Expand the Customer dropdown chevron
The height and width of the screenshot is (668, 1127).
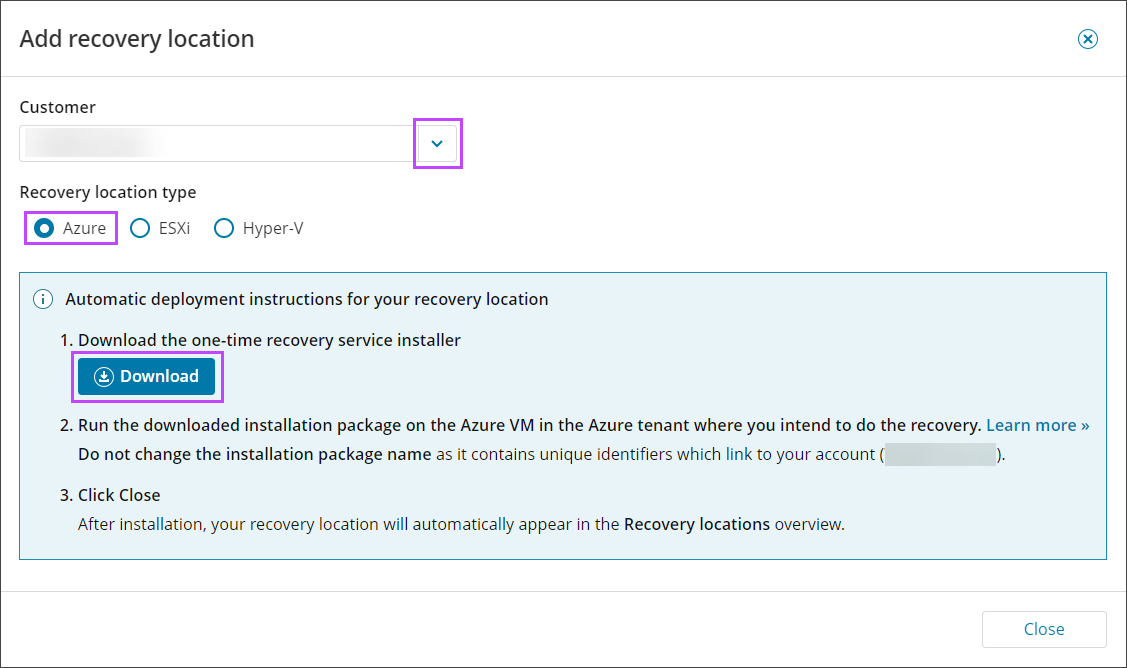click(x=437, y=144)
